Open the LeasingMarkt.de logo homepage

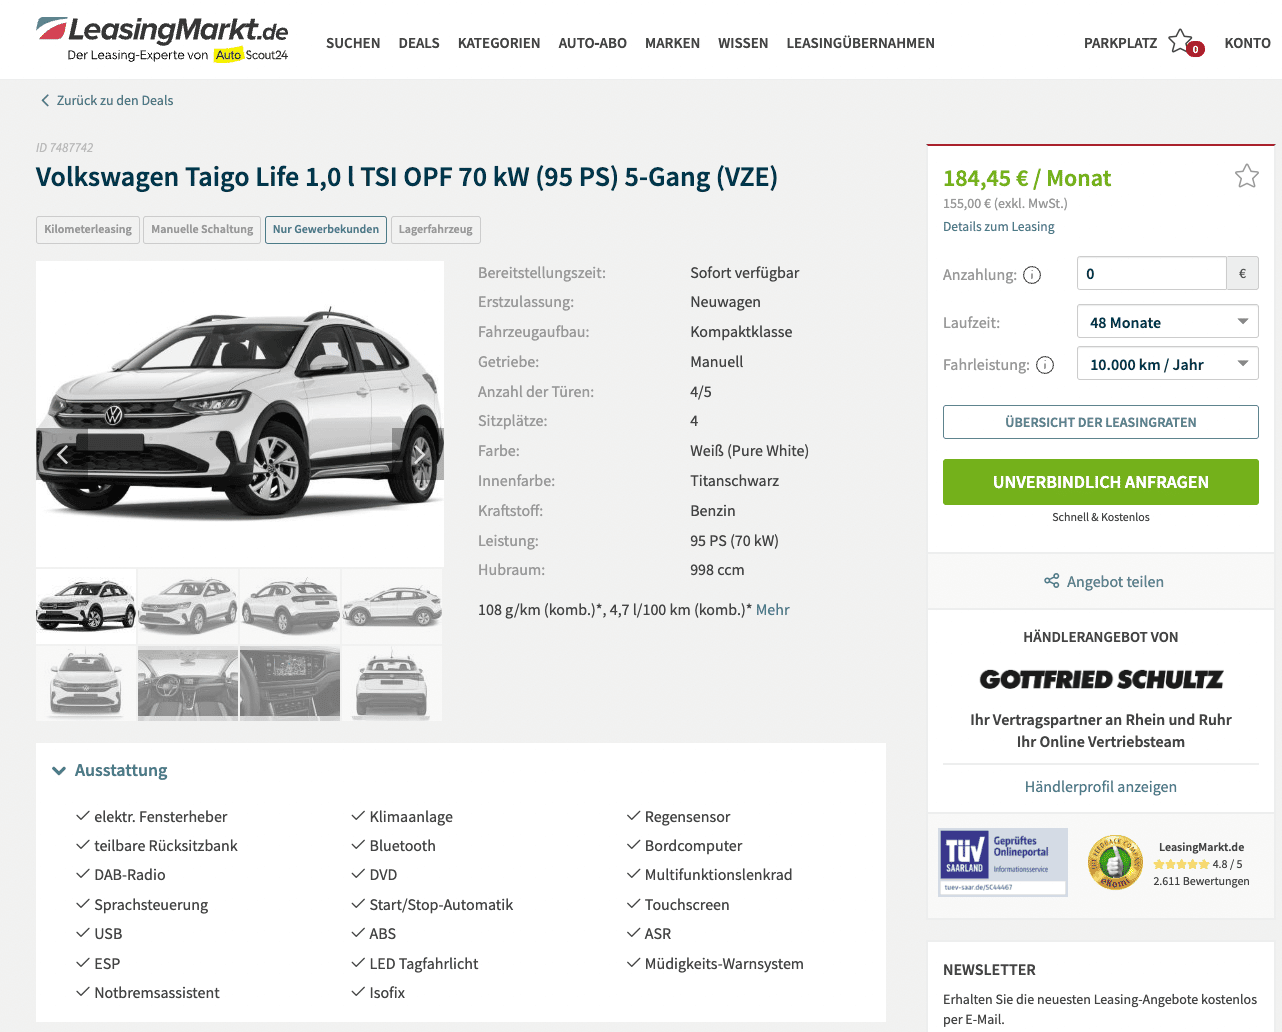tap(163, 40)
